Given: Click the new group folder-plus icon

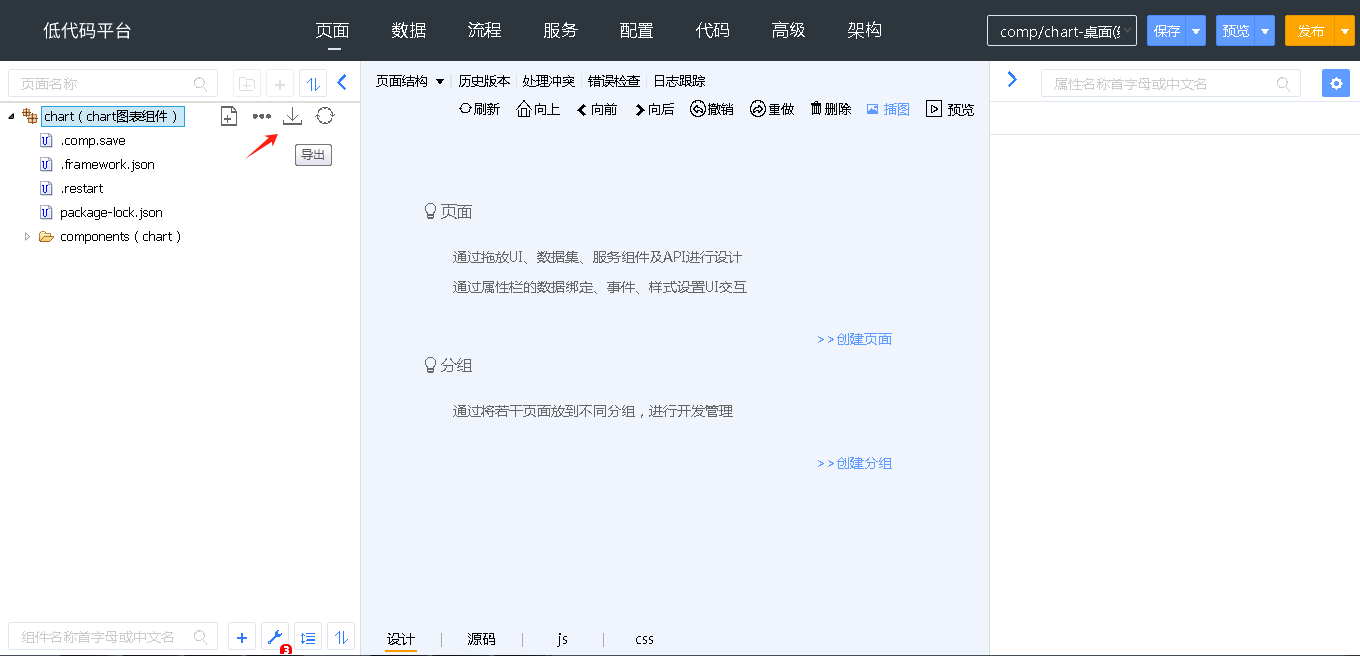Looking at the screenshot, I should click(246, 83).
